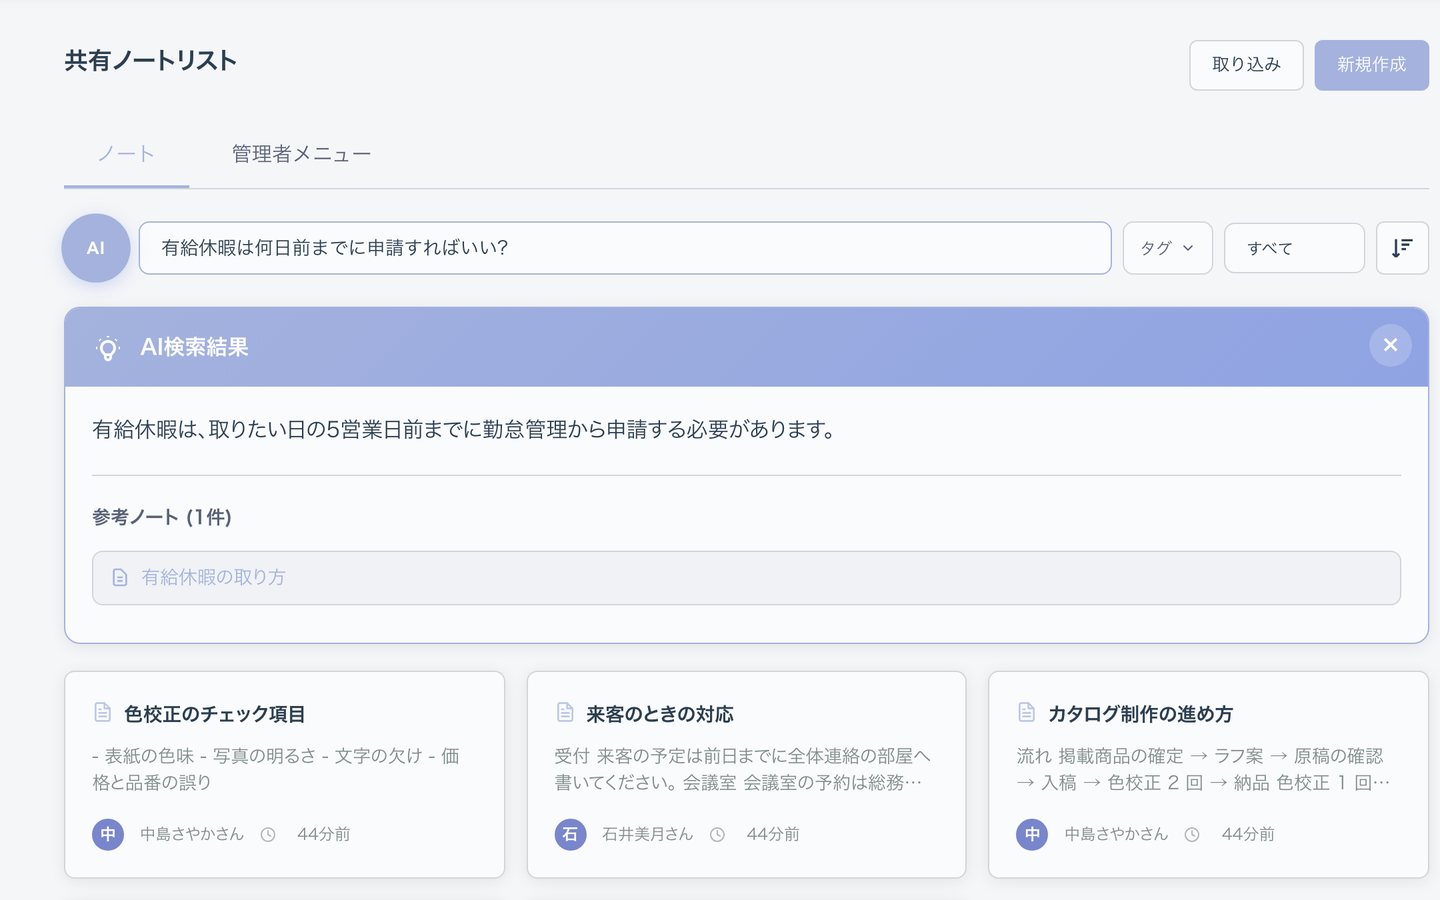
Task: Click the 新規作成 button
Action: pyautogui.click(x=1371, y=65)
